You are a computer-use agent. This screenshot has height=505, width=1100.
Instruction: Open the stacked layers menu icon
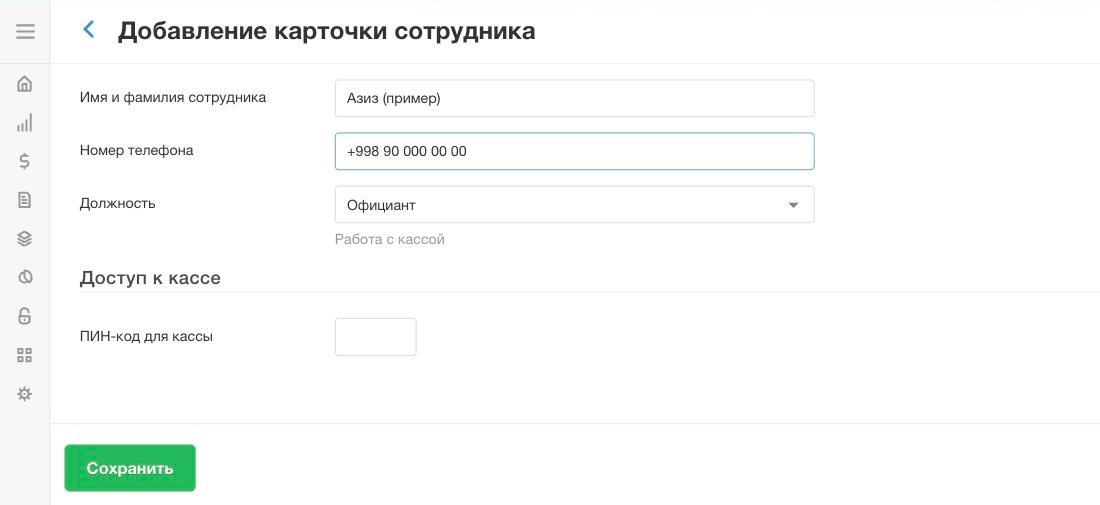point(25,238)
